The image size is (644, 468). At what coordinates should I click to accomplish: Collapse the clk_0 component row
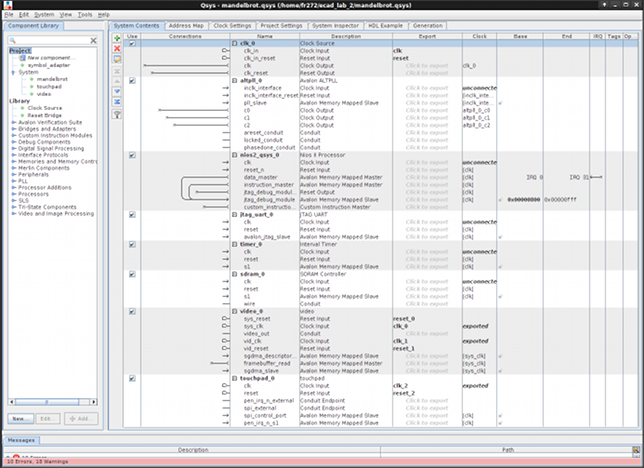click(x=234, y=44)
